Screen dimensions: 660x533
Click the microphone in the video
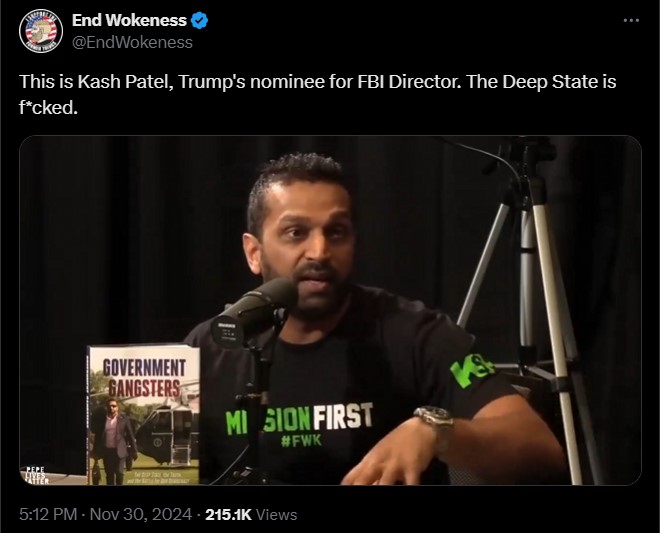coord(253,312)
